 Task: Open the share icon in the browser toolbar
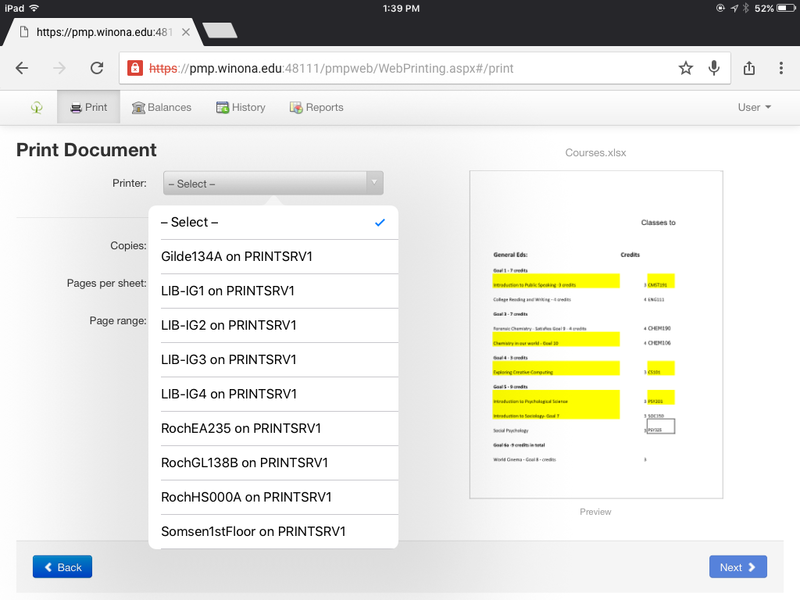point(749,68)
